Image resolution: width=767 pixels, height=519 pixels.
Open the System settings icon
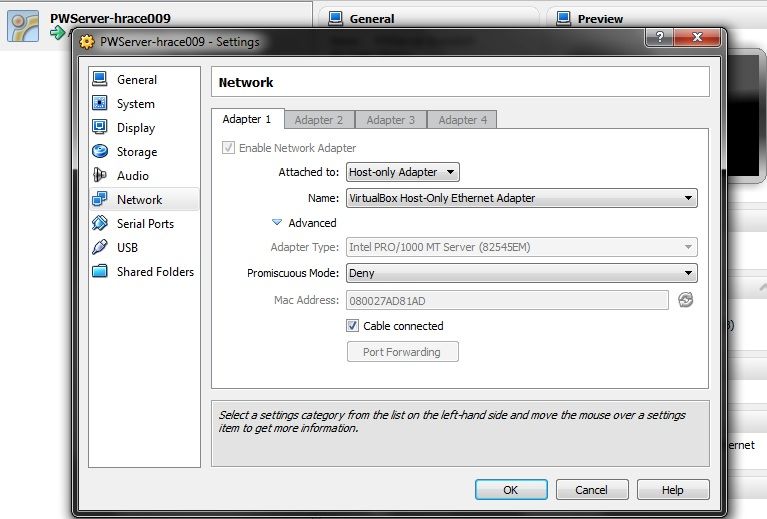(99, 104)
